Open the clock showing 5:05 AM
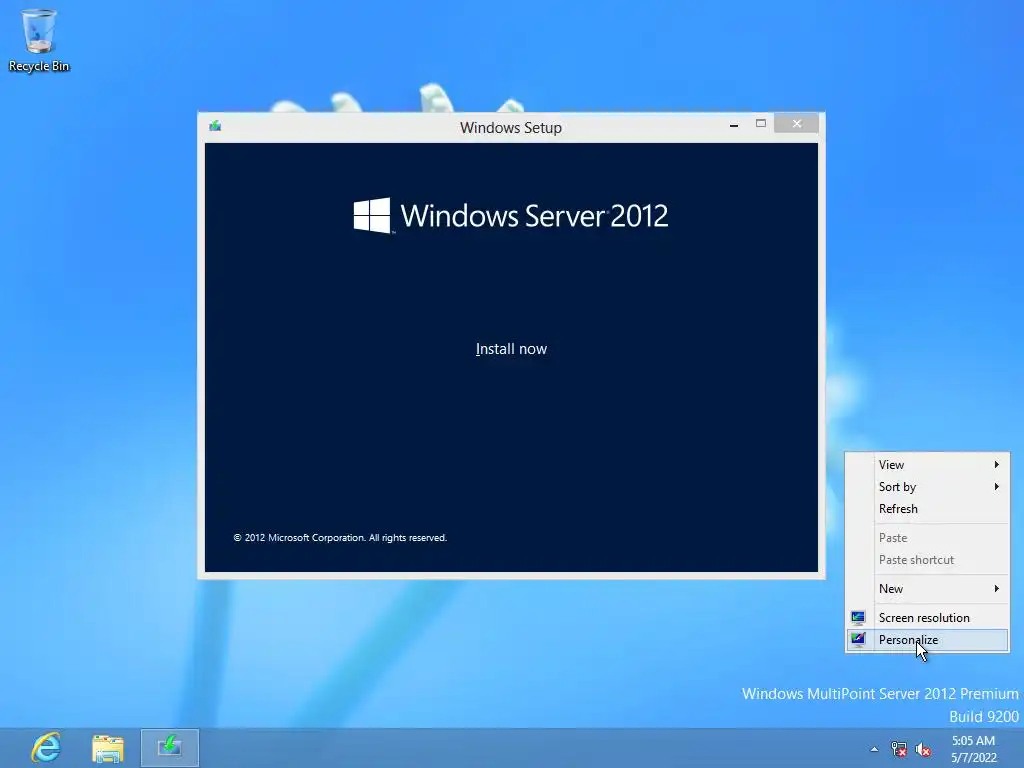Image resolution: width=1024 pixels, height=768 pixels. point(974,749)
